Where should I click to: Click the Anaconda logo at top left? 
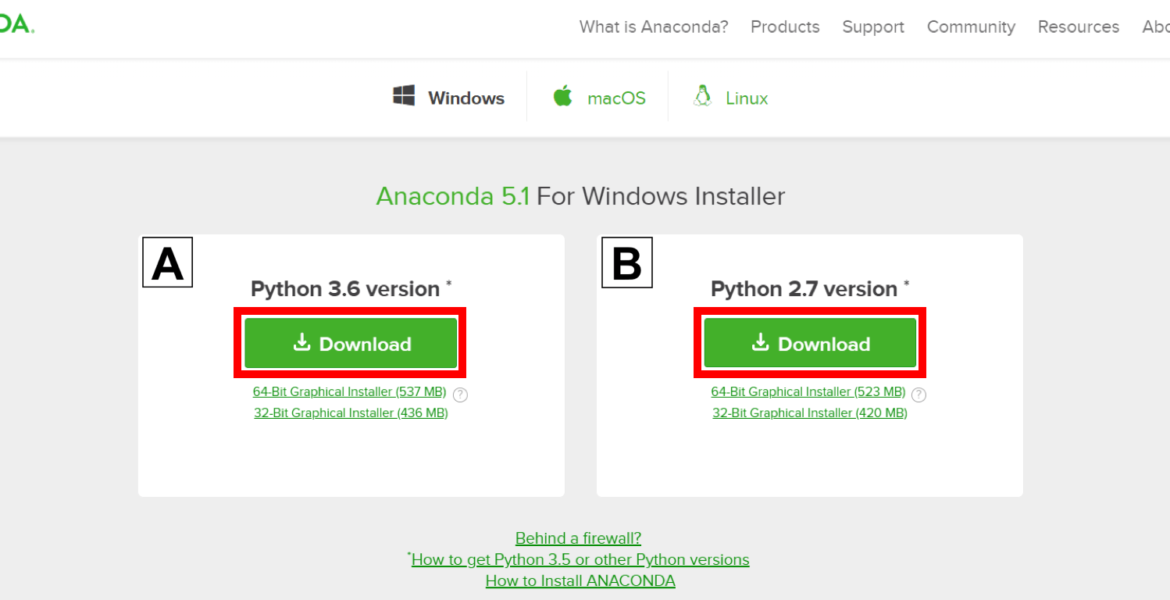pos(16,24)
